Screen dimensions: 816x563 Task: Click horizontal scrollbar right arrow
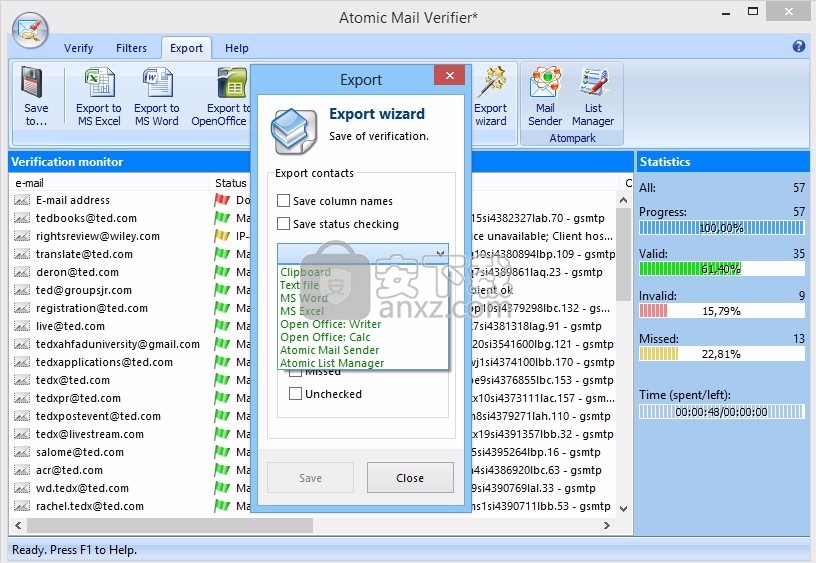click(606, 525)
